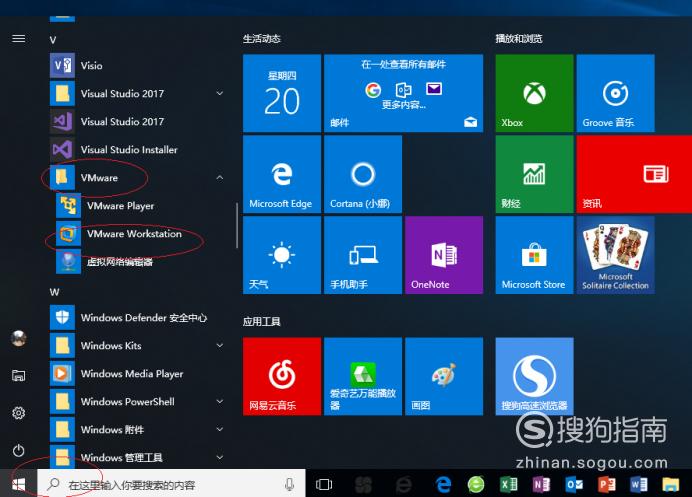
Task: Open File Explorer from Start sidebar
Action: click(x=19, y=376)
